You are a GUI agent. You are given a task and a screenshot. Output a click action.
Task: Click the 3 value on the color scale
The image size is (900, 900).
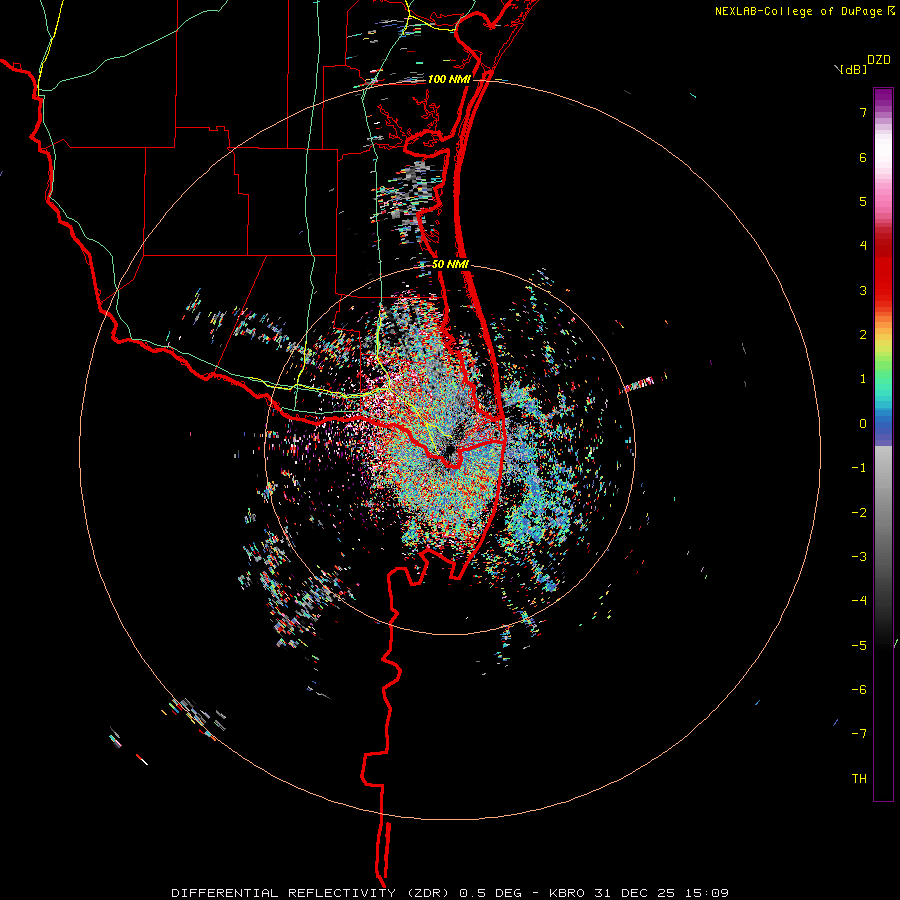[x=863, y=290]
